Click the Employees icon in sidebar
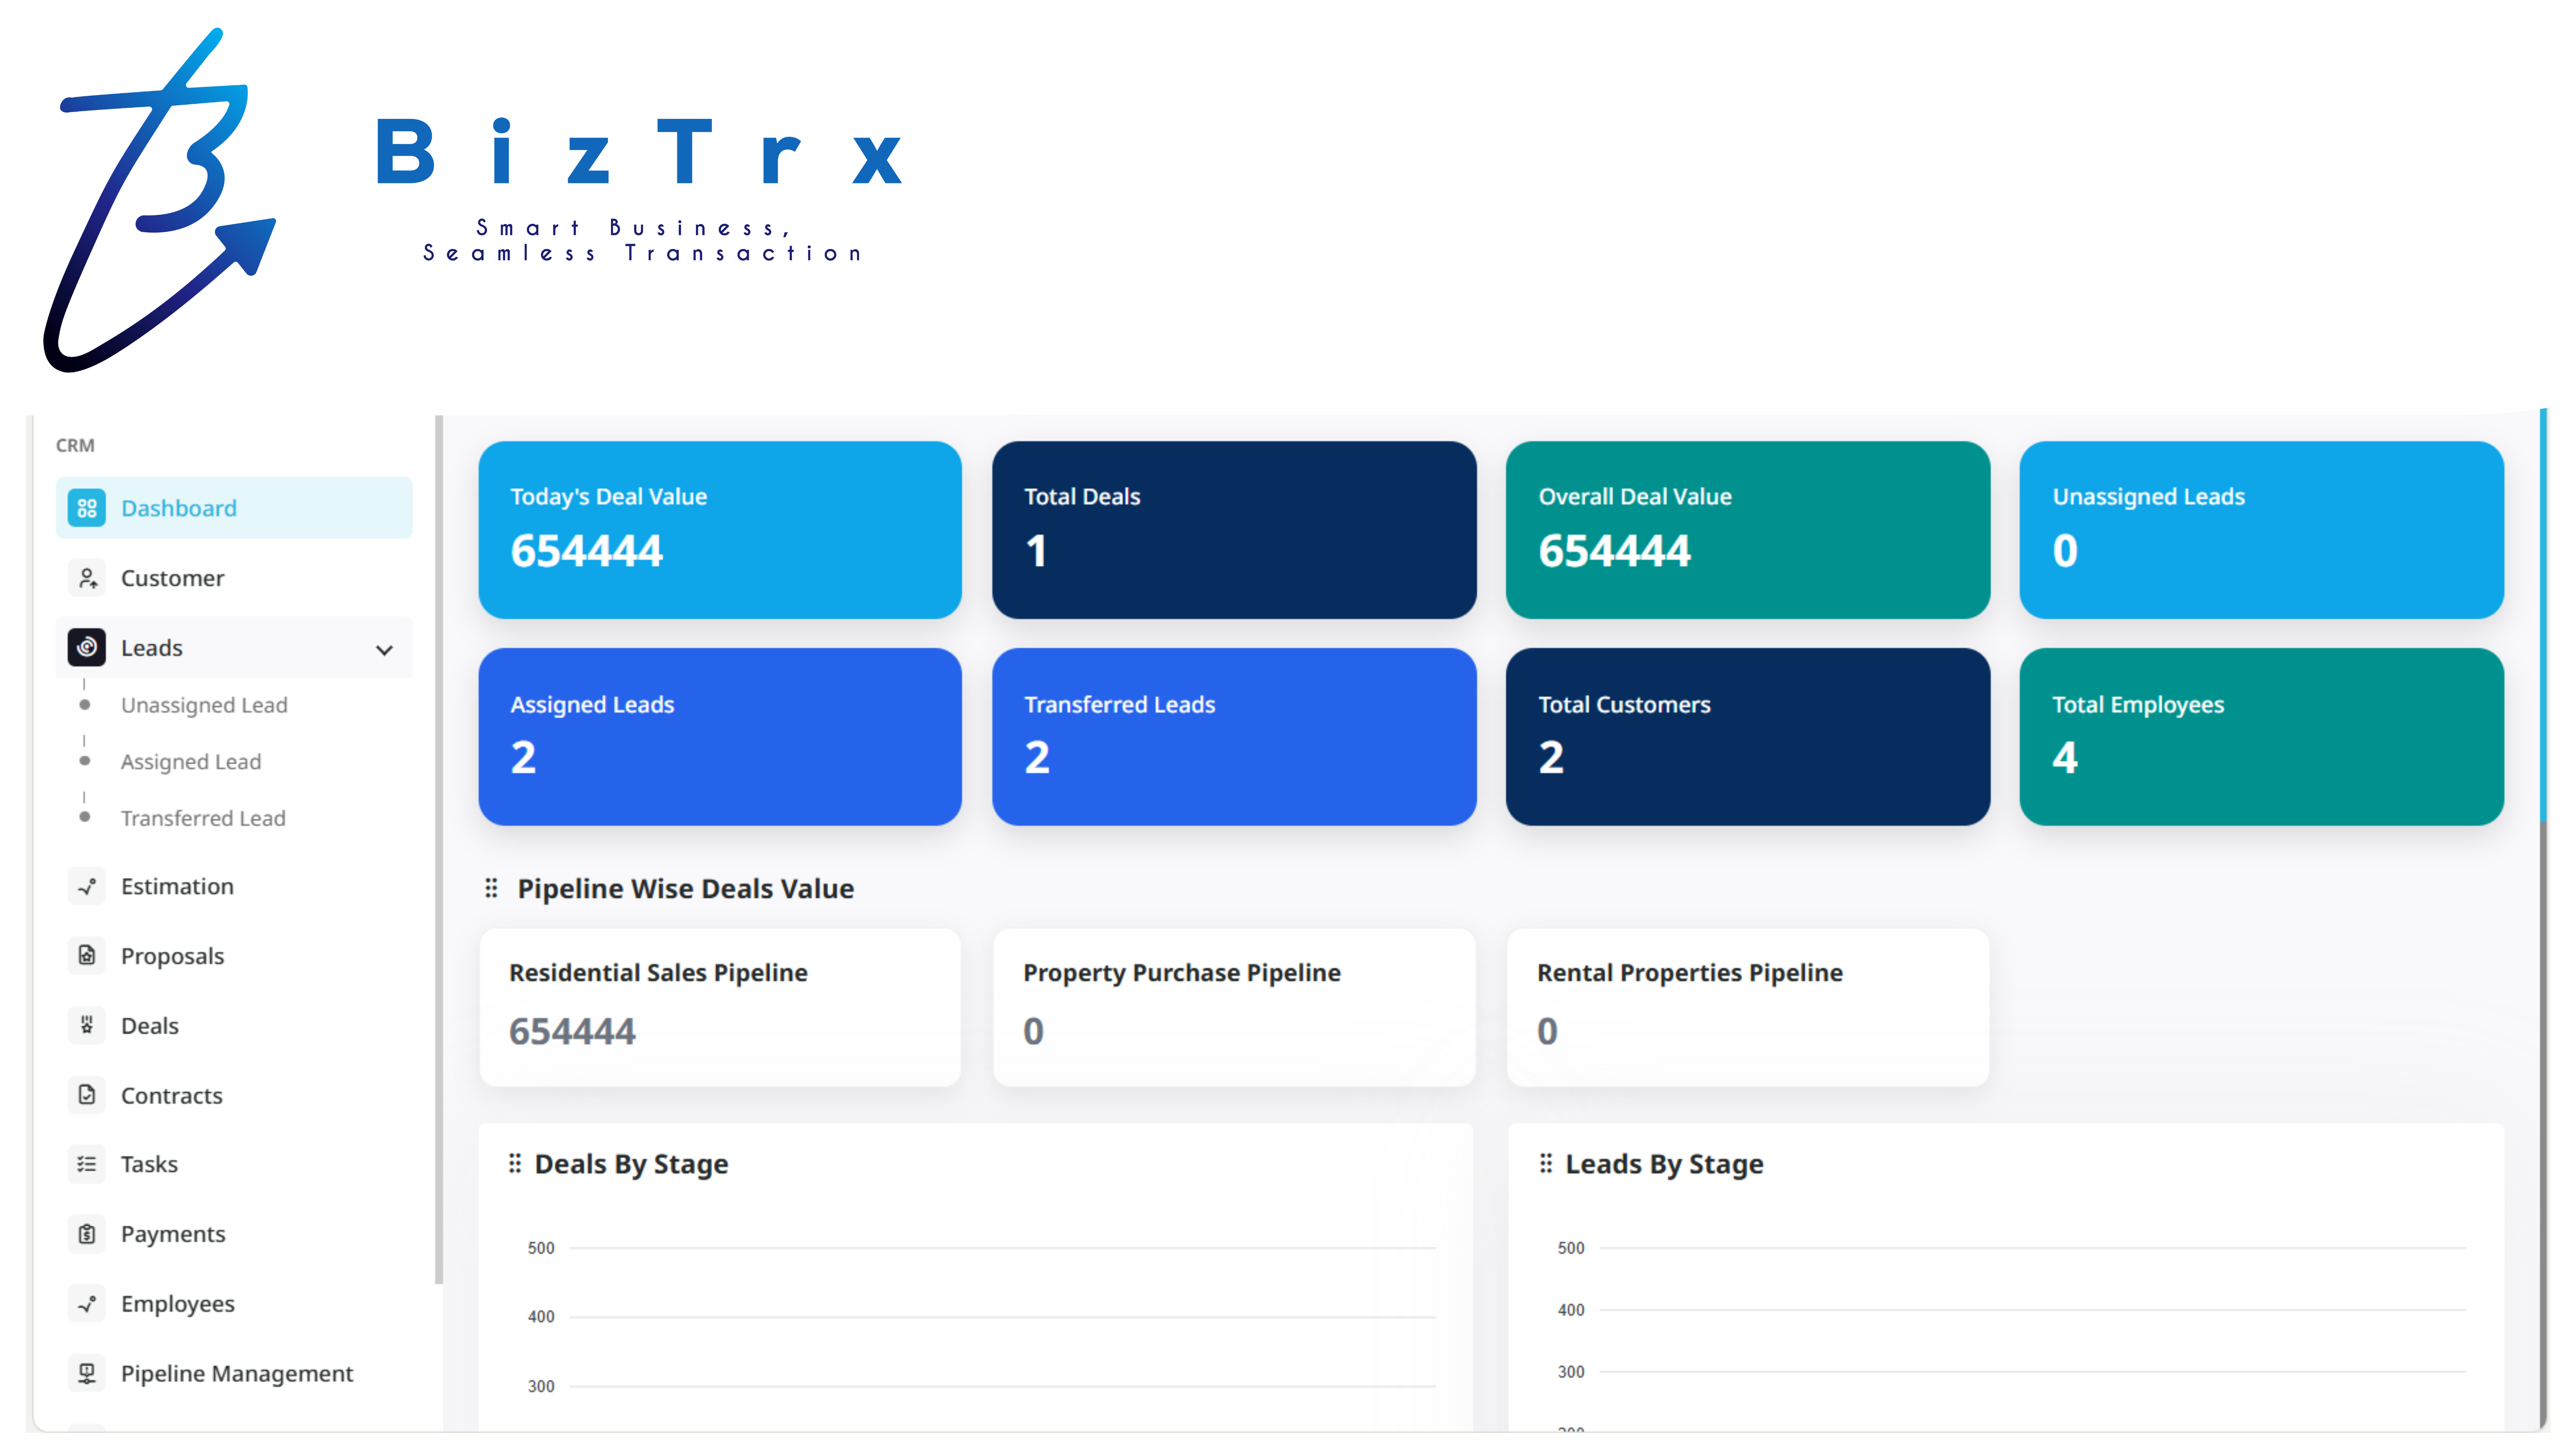The image size is (2576, 1449). (x=87, y=1304)
